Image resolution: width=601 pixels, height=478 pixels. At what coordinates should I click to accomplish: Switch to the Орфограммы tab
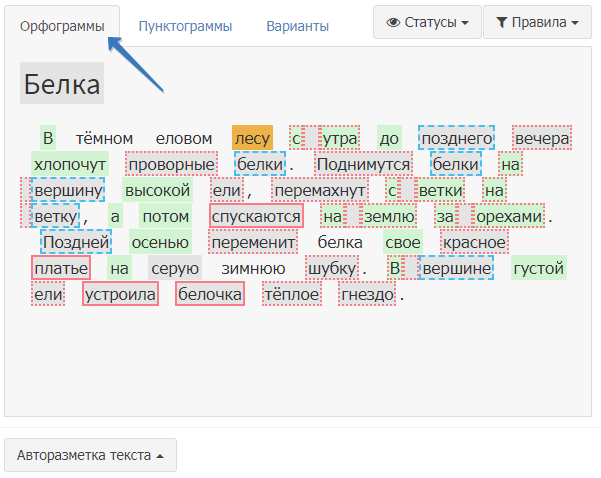(62, 26)
